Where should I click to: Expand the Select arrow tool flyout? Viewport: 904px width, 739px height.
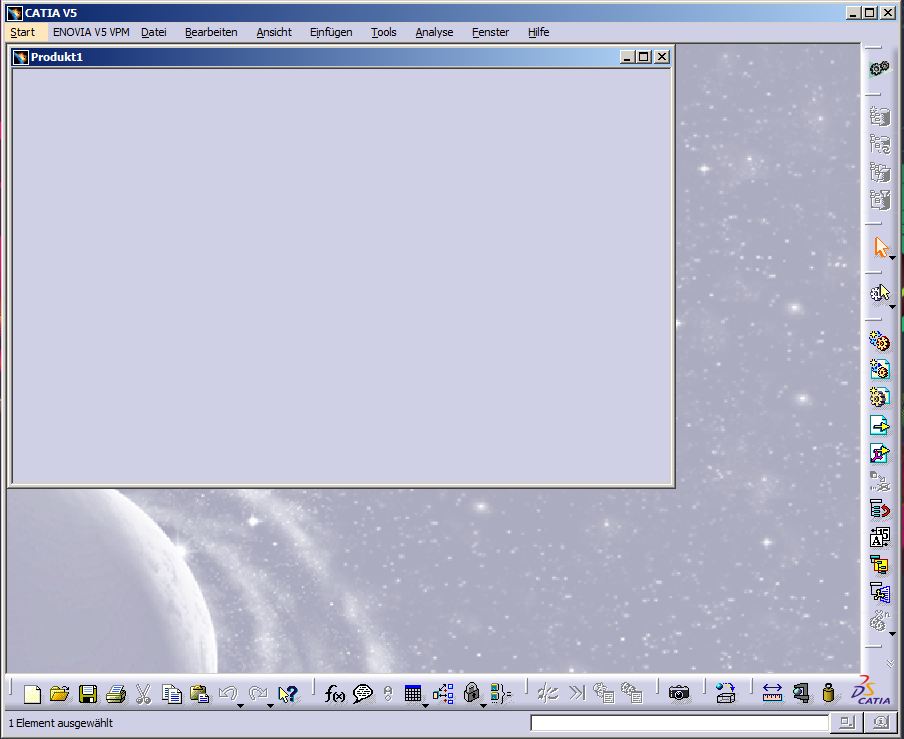[x=892, y=258]
